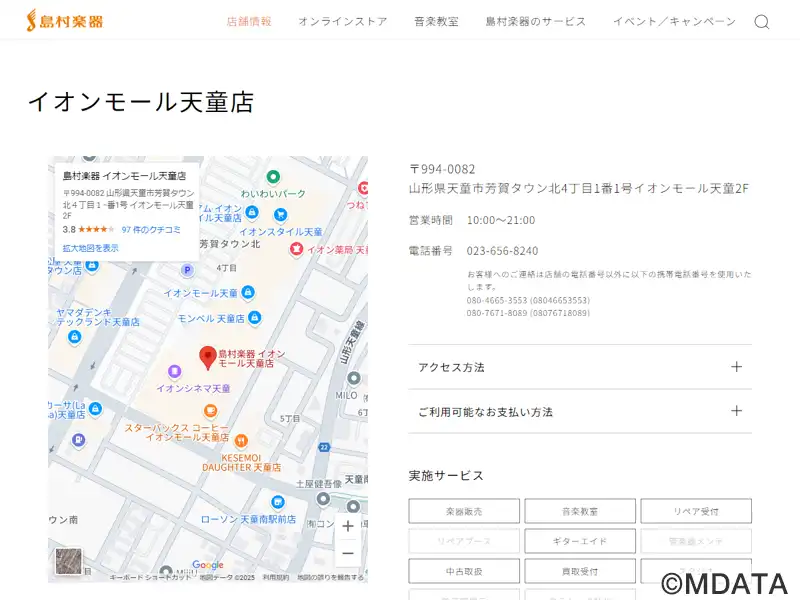The width and height of the screenshot is (800, 600).
Task: Click the gas station pin on map
Action: 78,440
